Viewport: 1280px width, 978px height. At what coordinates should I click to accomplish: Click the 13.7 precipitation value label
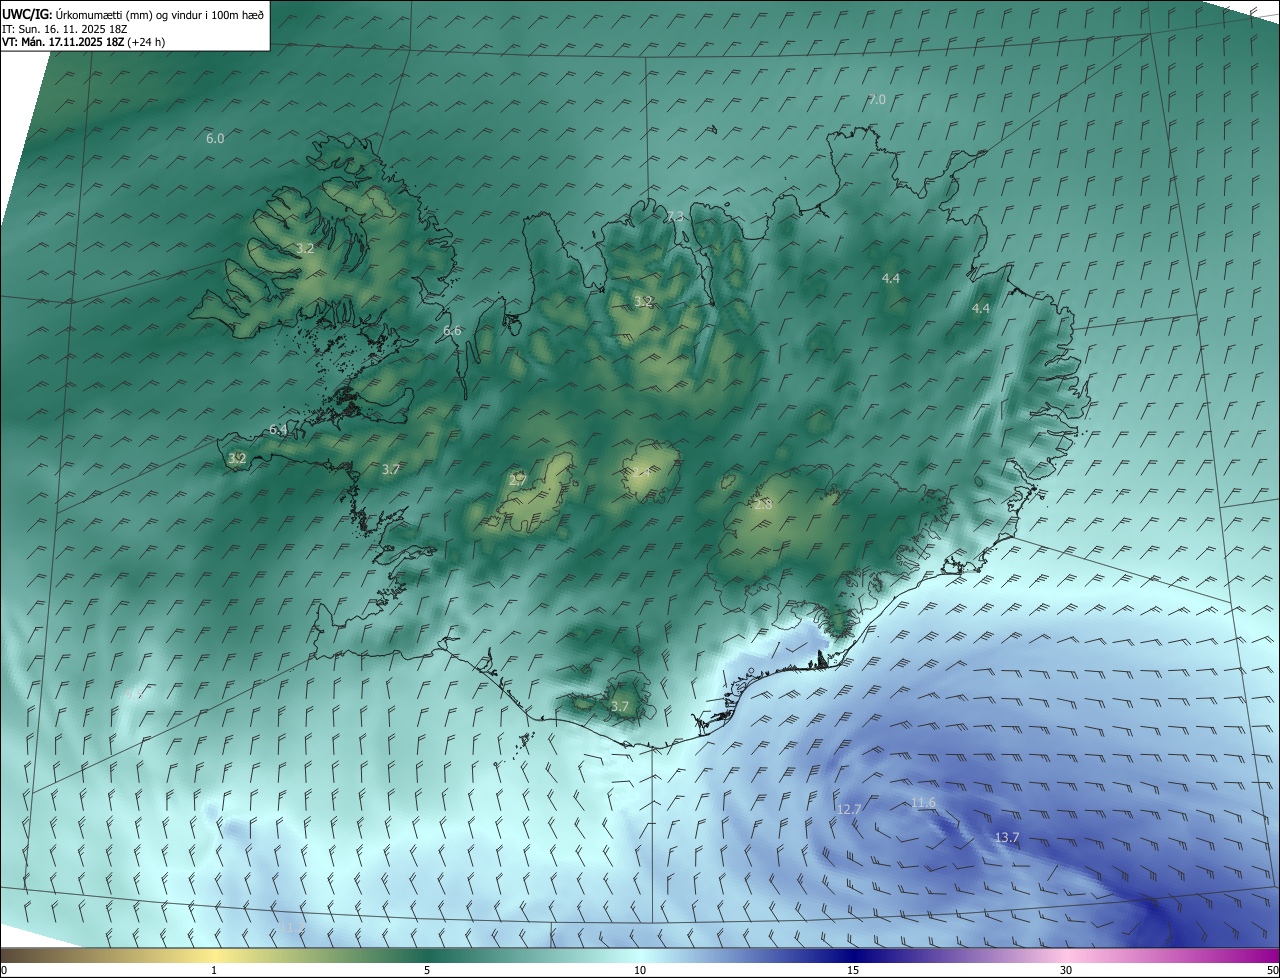tap(1007, 837)
